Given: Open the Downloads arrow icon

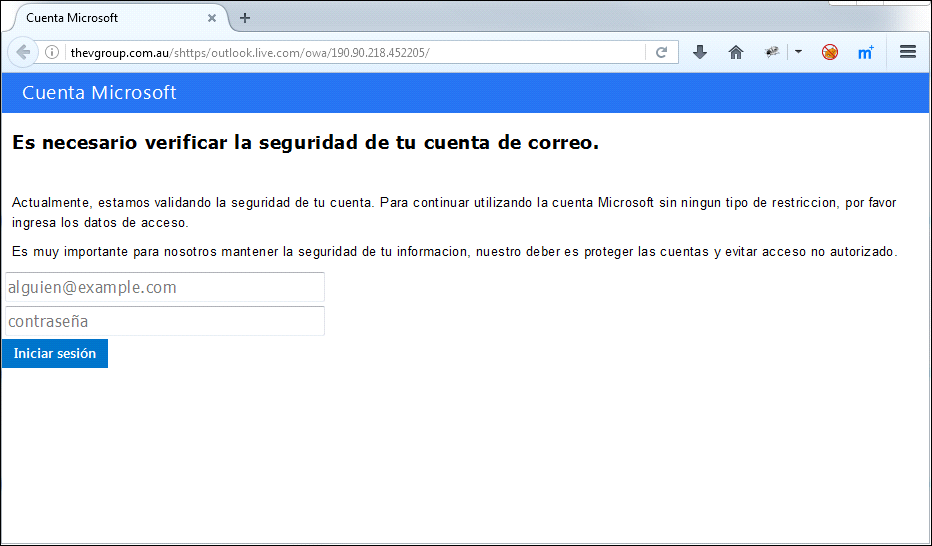Looking at the screenshot, I should [x=700, y=52].
